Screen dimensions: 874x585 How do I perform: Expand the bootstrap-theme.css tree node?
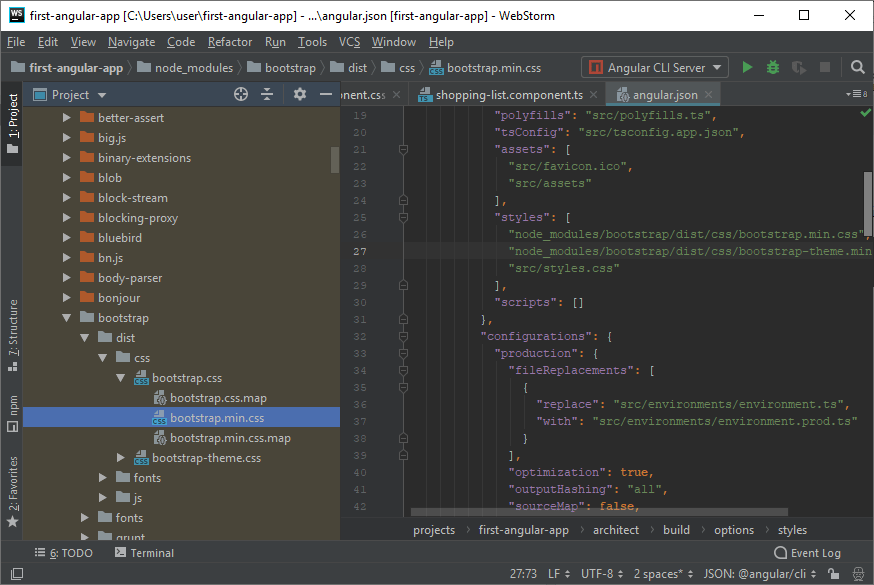point(121,458)
